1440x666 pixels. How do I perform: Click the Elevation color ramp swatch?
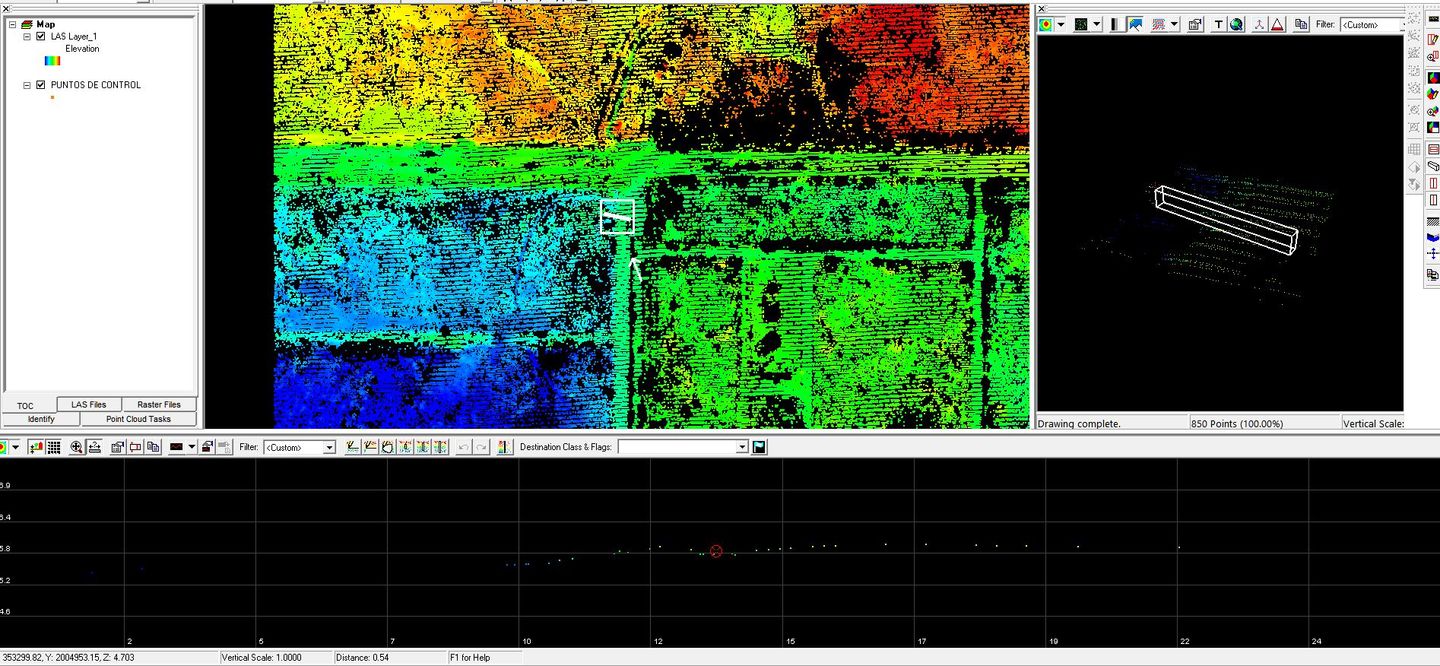pyautogui.click(x=53, y=61)
